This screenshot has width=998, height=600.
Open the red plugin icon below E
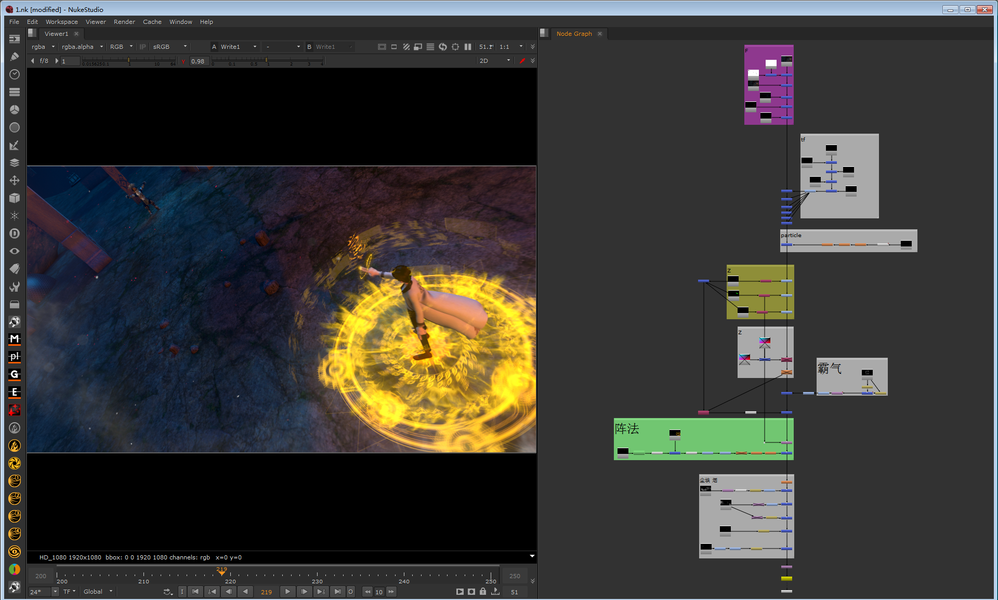(14, 410)
